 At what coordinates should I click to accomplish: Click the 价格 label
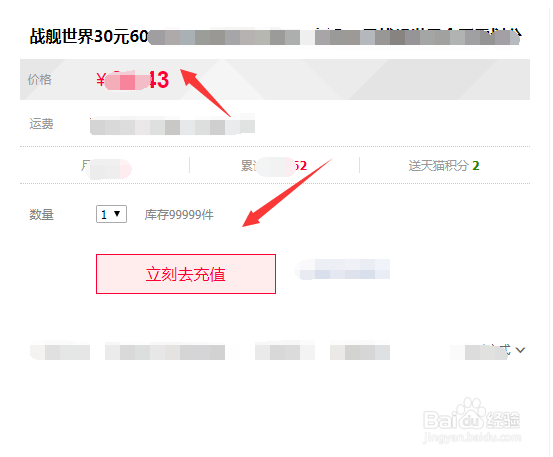point(40,79)
